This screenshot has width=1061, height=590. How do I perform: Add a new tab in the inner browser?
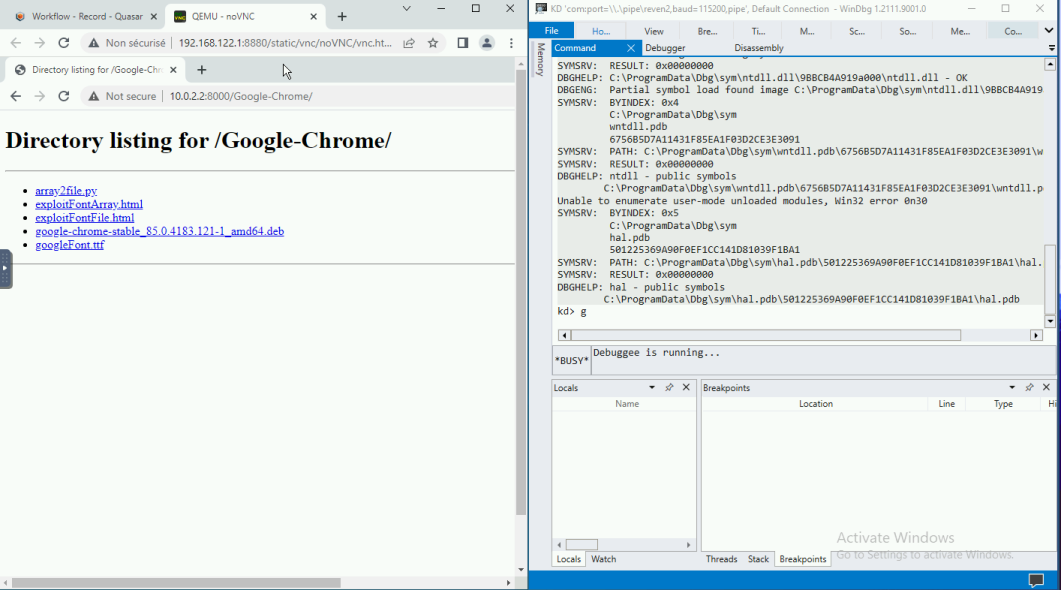coord(202,70)
